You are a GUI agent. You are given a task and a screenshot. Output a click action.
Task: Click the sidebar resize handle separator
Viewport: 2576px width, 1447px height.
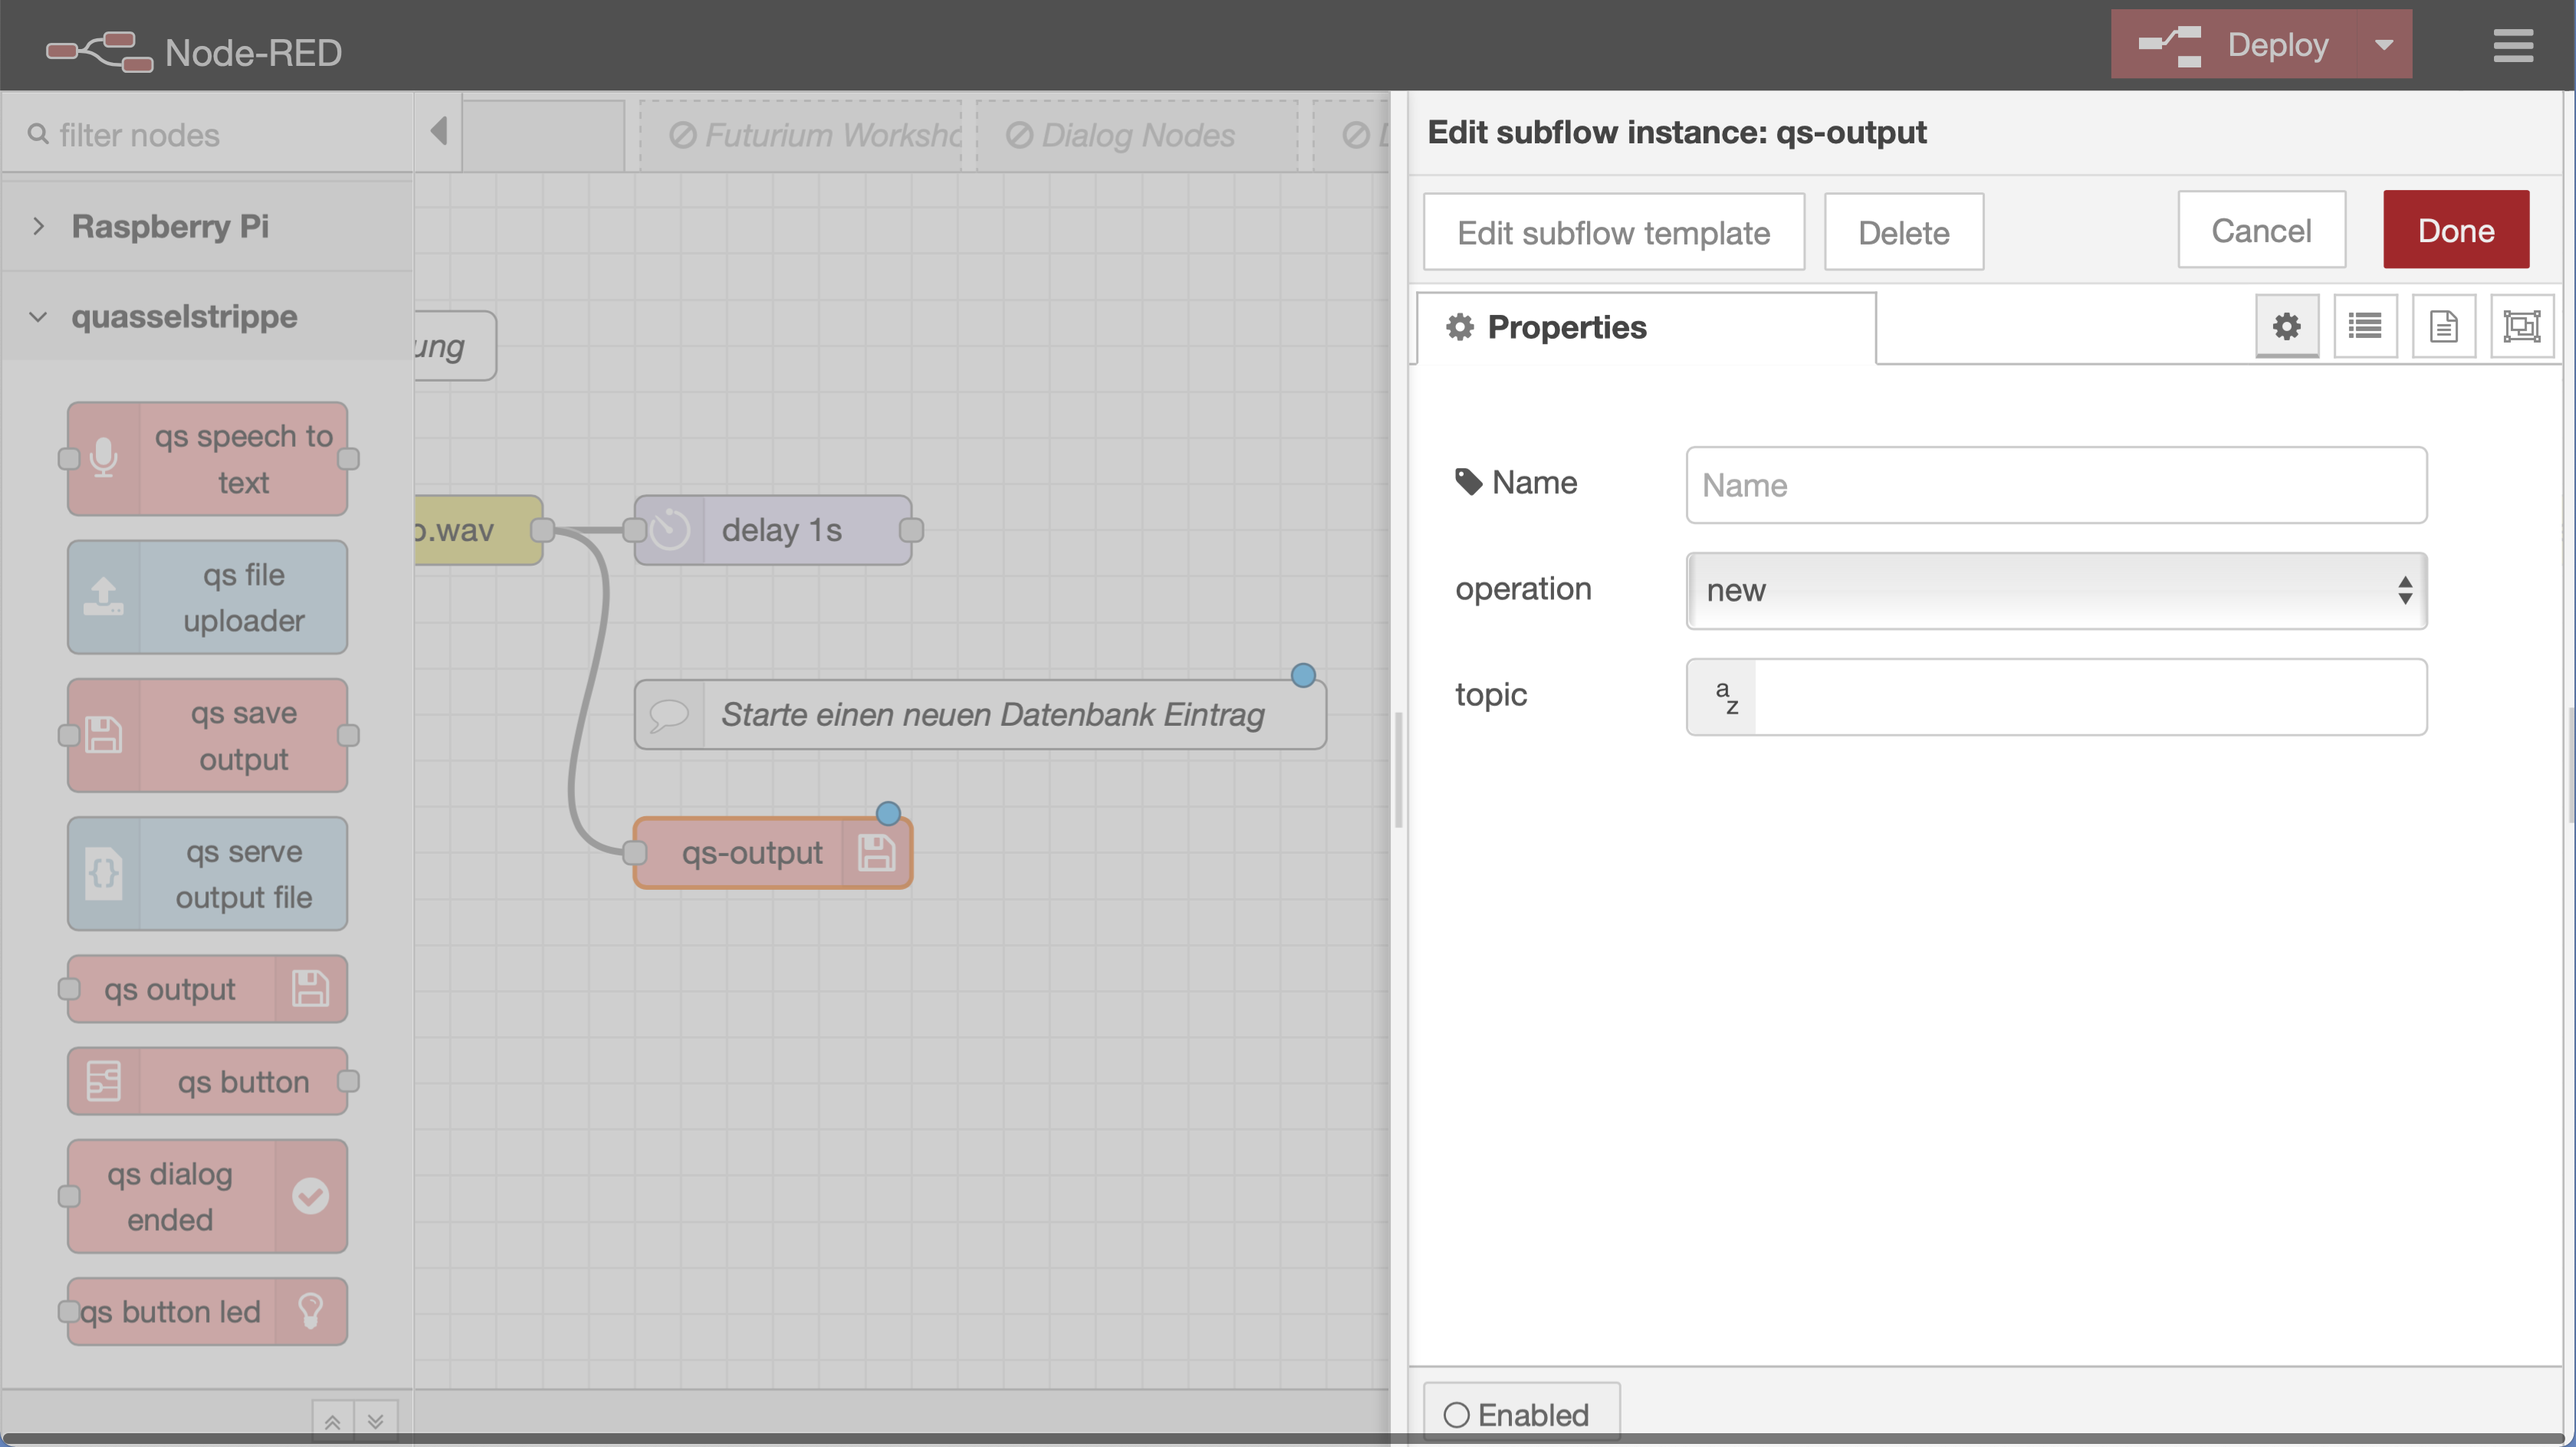coord(1399,770)
